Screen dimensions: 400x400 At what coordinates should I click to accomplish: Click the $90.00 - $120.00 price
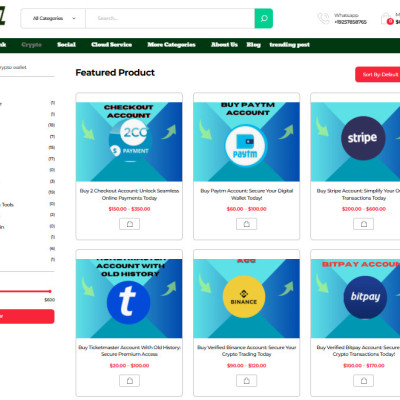pos(247,366)
